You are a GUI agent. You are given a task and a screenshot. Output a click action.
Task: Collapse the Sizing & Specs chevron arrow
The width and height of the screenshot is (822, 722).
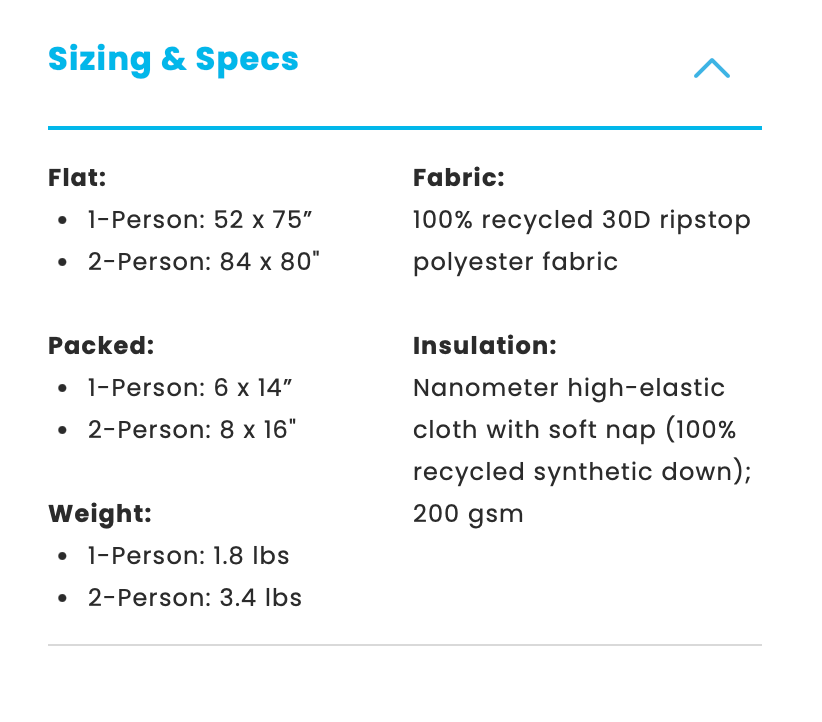pyautogui.click(x=711, y=68)
